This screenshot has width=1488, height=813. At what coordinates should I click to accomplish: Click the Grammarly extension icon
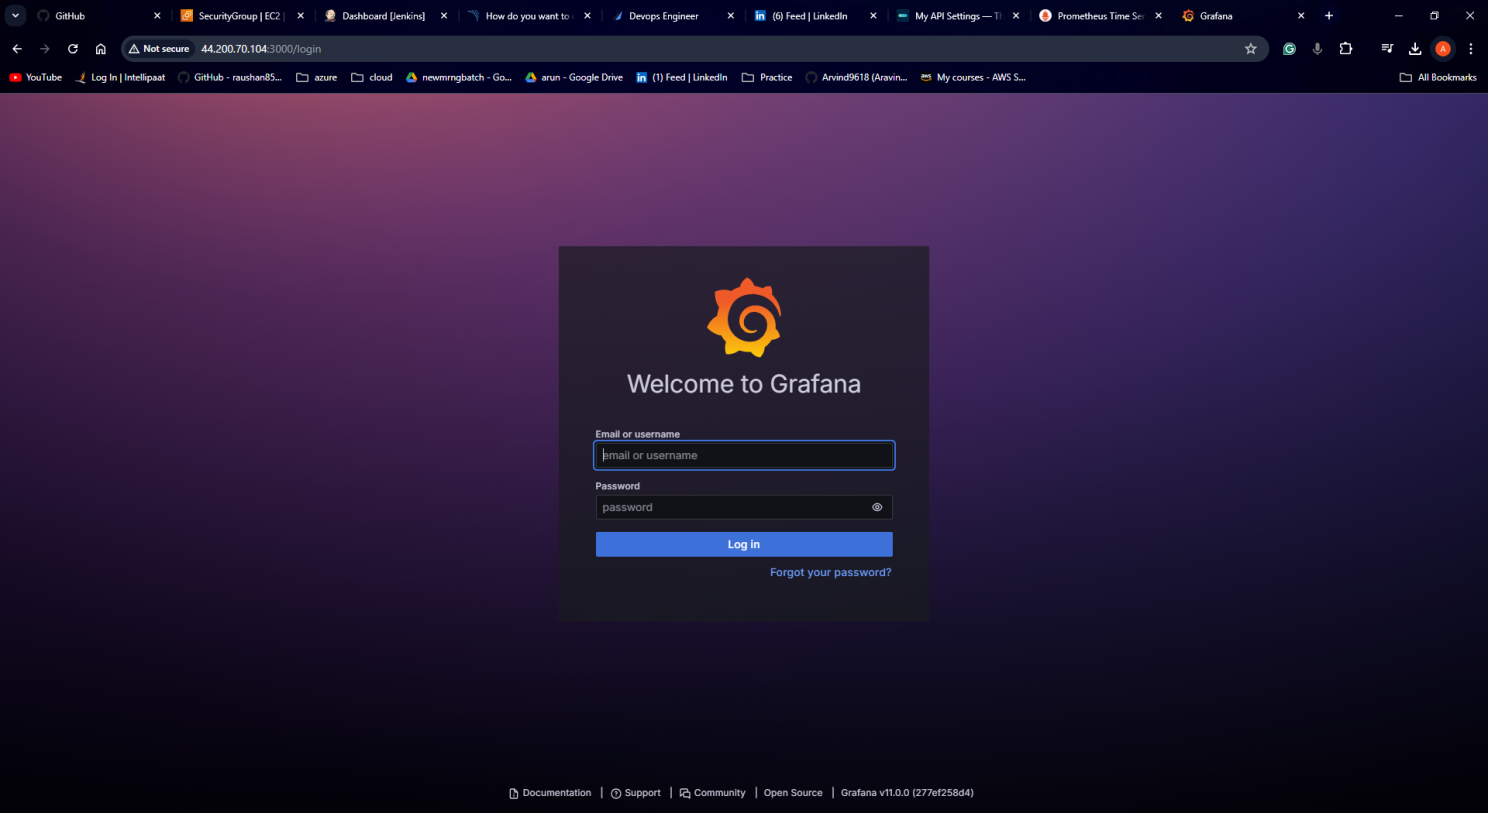click(1289, 49)
